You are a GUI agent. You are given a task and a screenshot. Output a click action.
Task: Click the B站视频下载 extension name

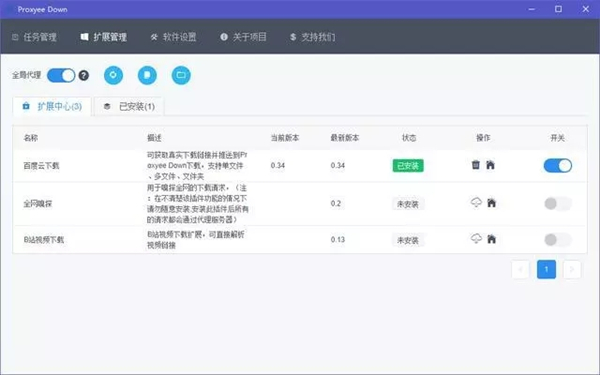pos(44,240)
